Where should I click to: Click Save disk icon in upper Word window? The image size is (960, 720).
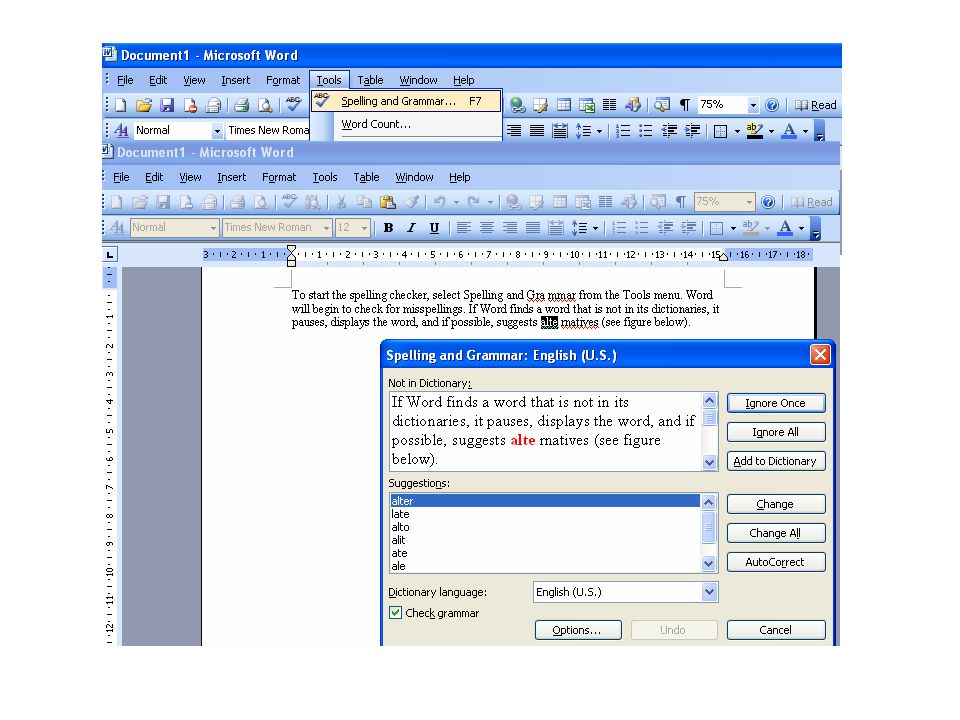167,105
